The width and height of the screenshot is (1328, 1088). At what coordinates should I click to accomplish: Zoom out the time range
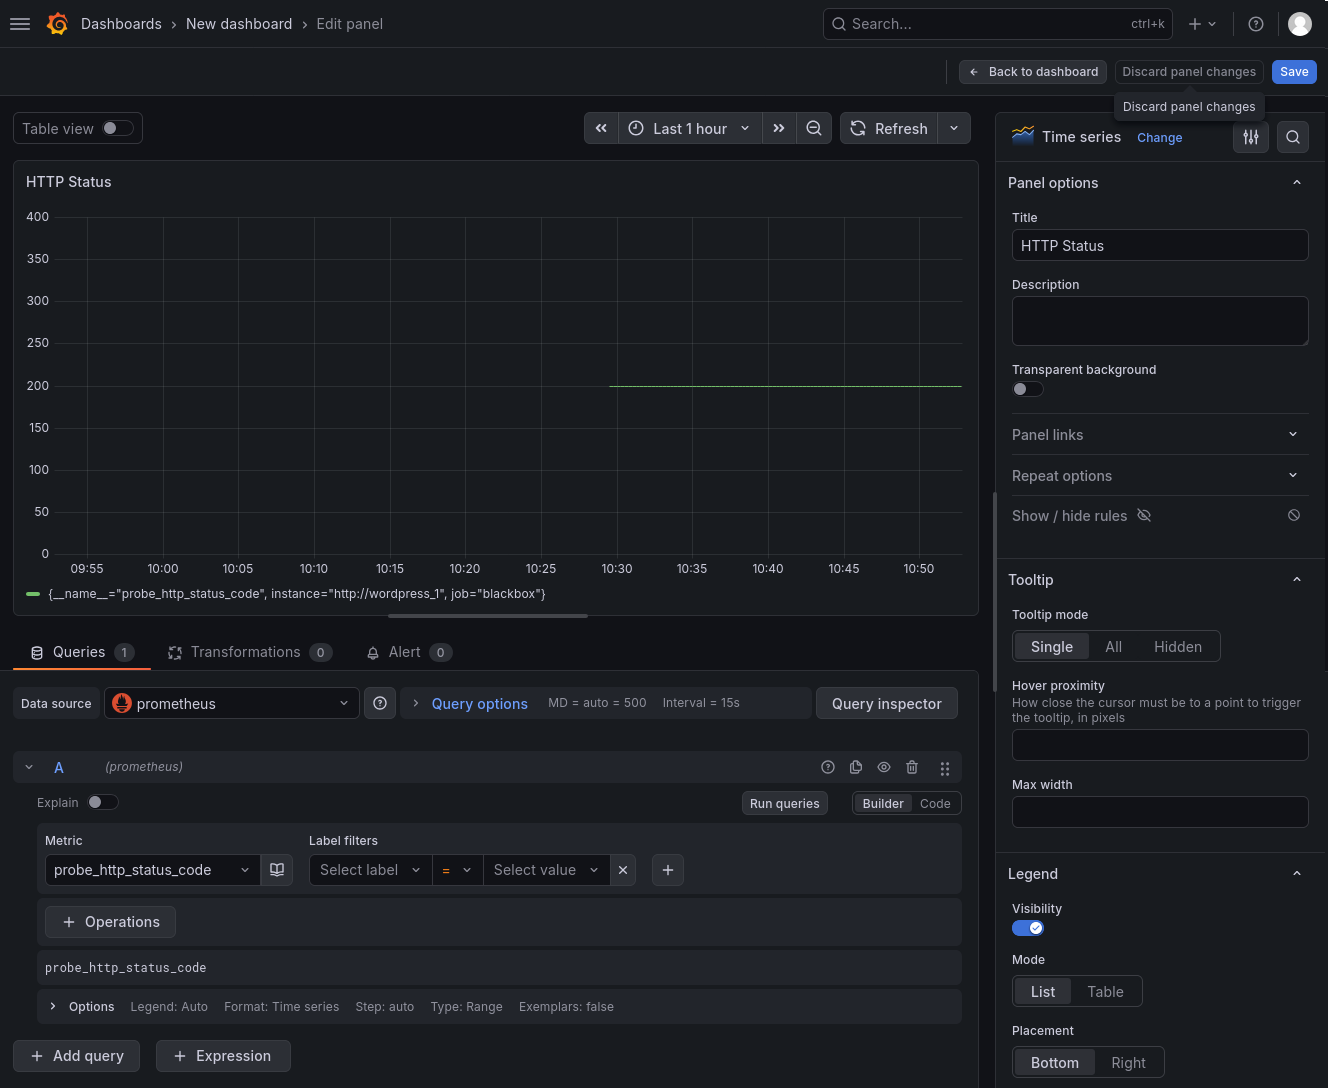(x=814, y=128)
